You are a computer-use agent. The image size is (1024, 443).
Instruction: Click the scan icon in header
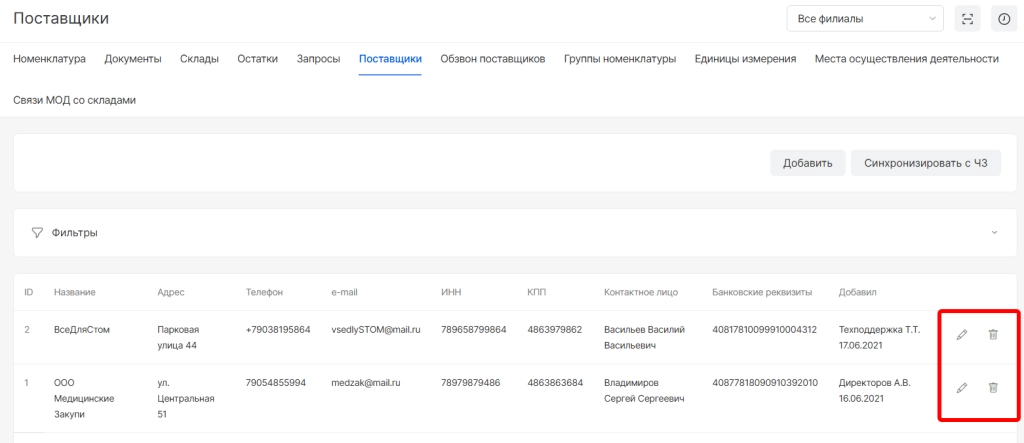click(967, 19)
